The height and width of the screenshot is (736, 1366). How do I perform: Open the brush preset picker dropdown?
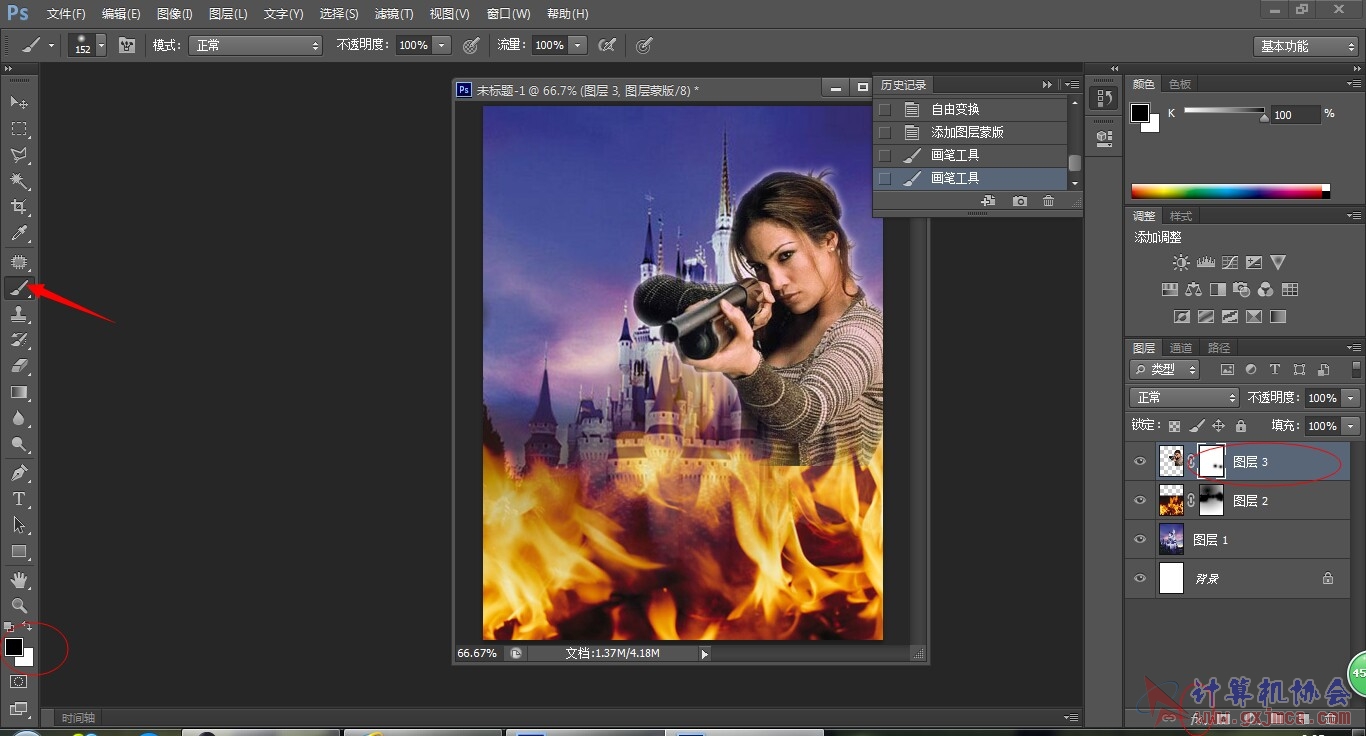tap(101, 45)
